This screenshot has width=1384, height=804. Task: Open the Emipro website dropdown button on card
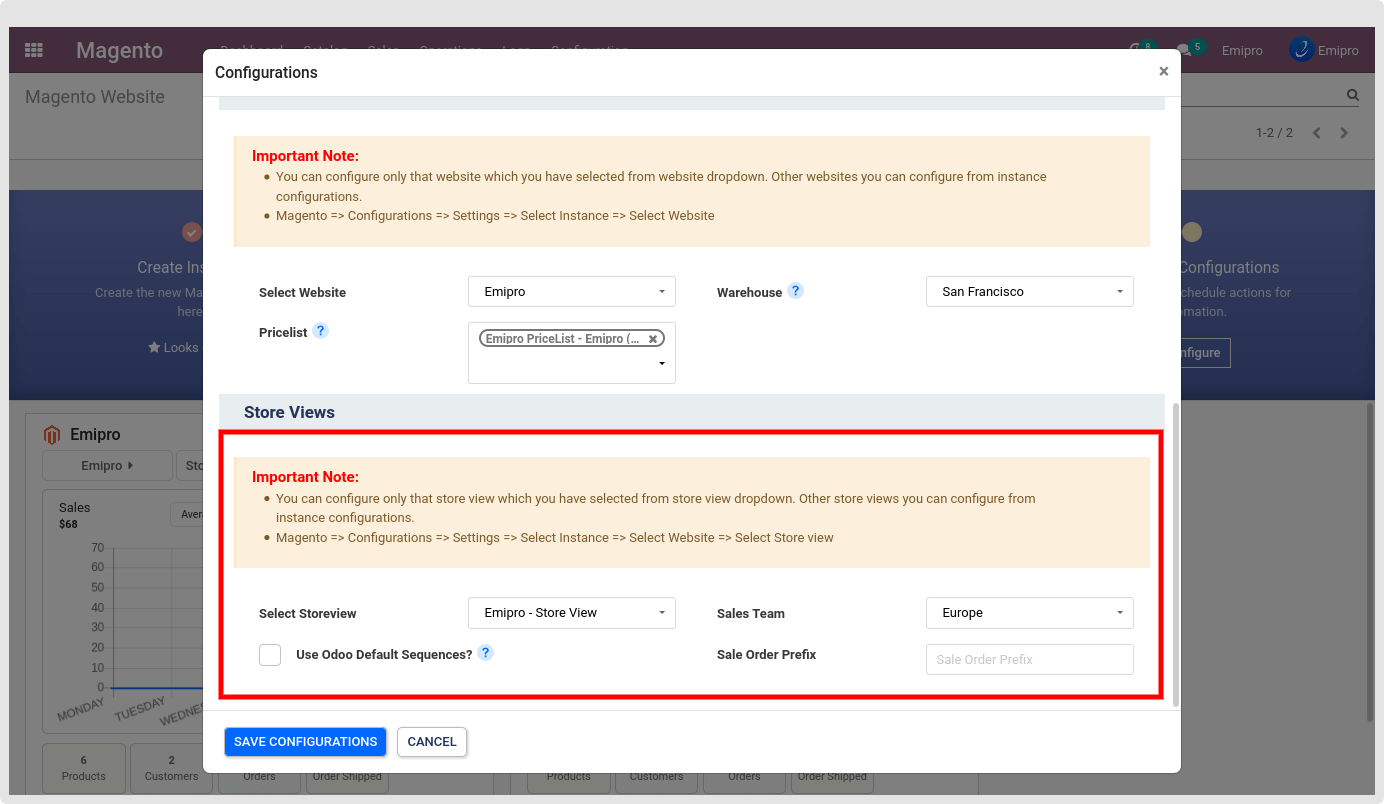coord(107,466)
